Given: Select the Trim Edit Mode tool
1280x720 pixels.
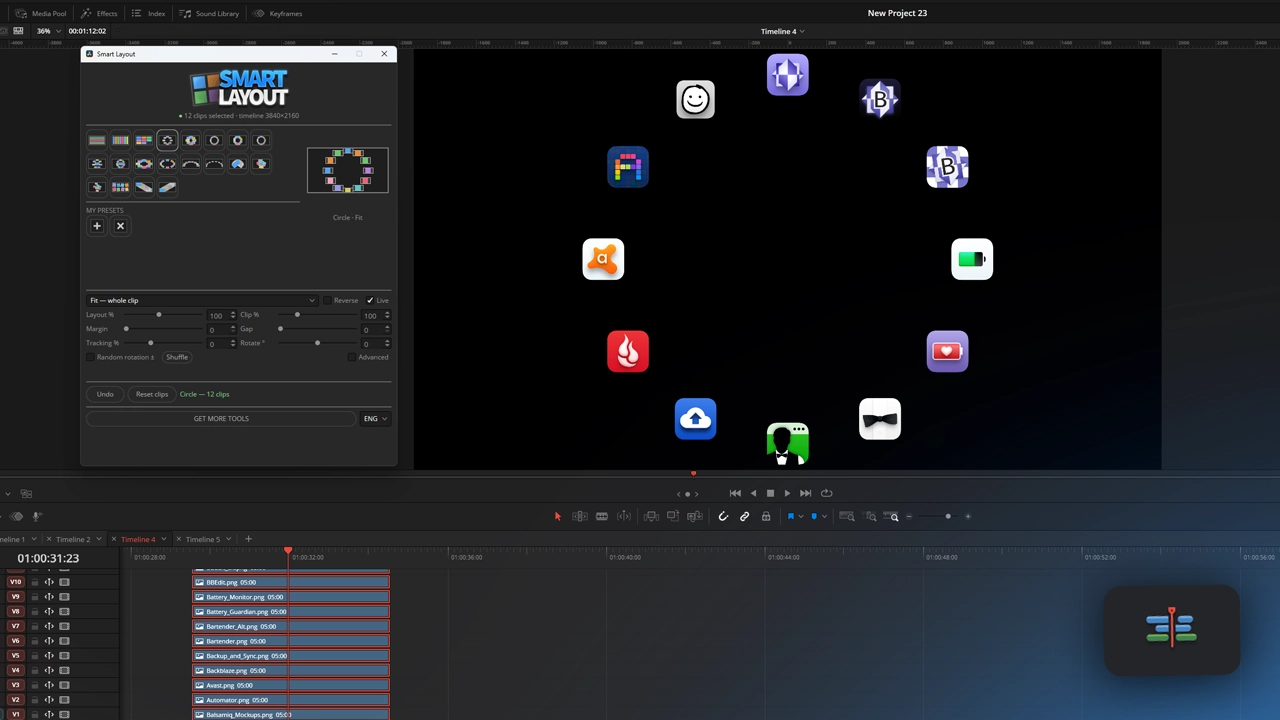Looking at the screenshot, I should point(580,517).
